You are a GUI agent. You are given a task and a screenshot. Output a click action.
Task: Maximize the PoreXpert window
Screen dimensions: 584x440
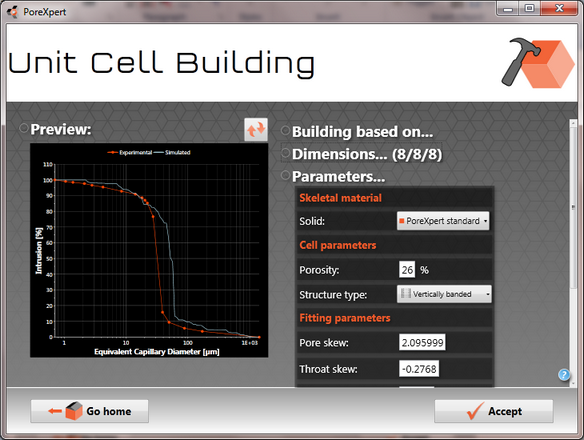tap(529, 9)
